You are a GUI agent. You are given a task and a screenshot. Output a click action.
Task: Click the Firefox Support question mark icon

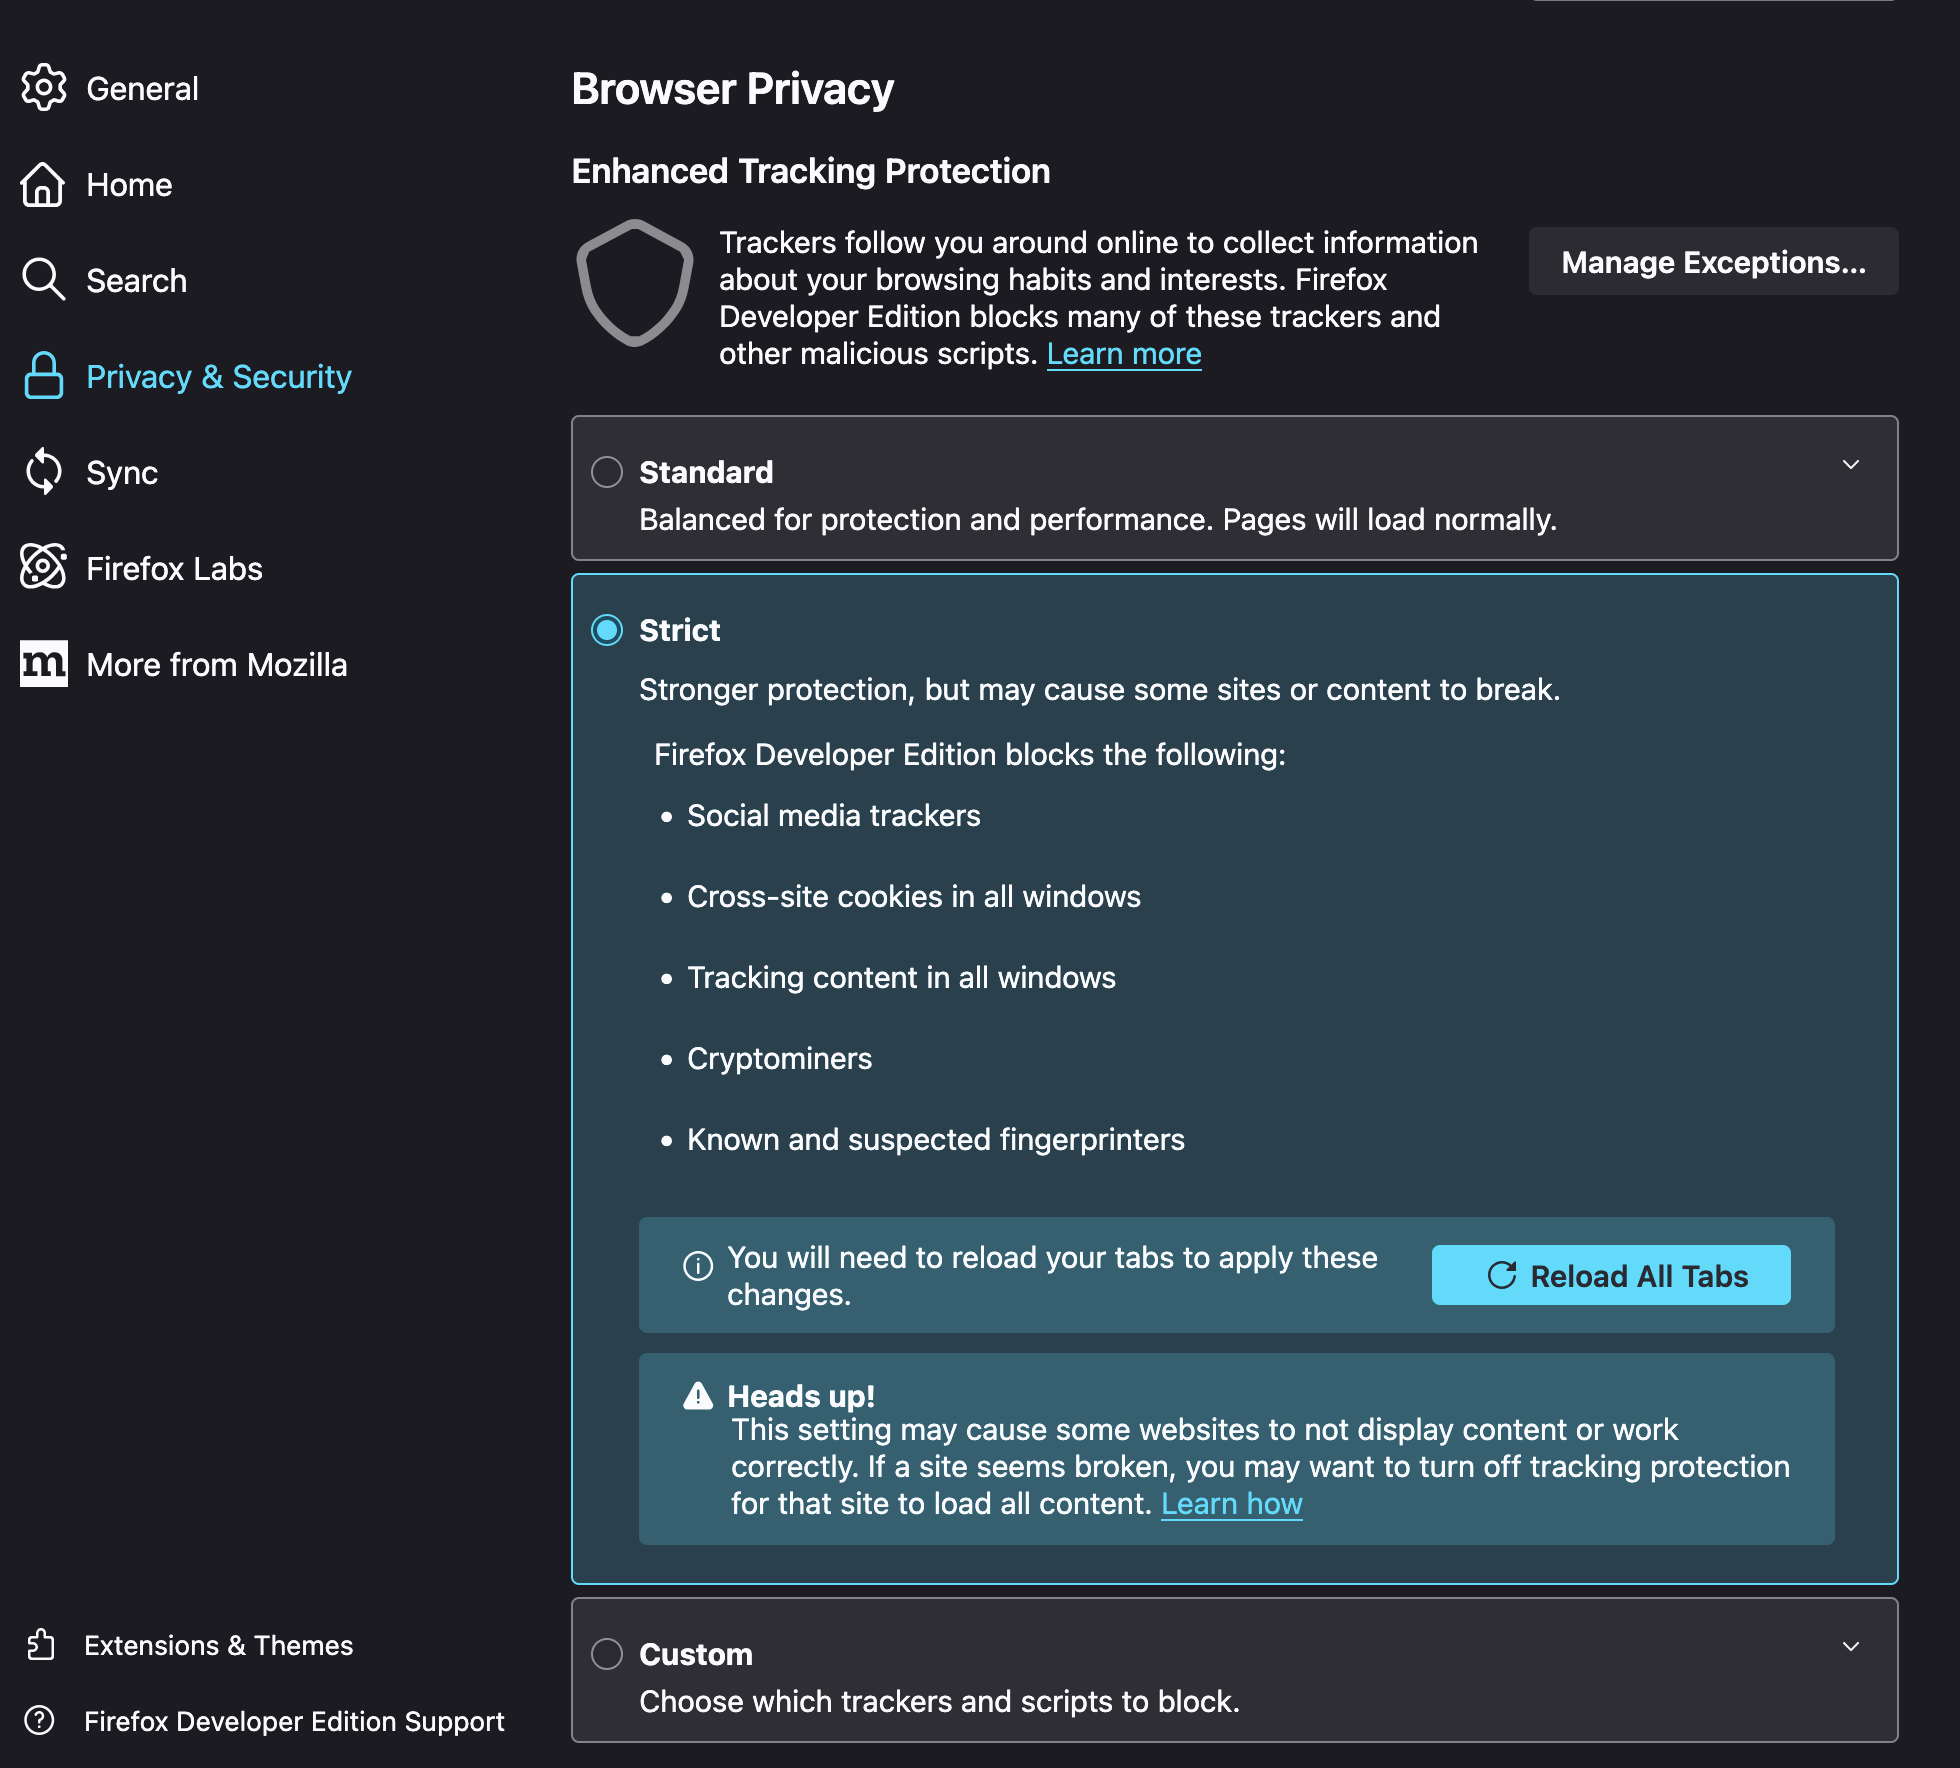click(x=39, y=1720)
